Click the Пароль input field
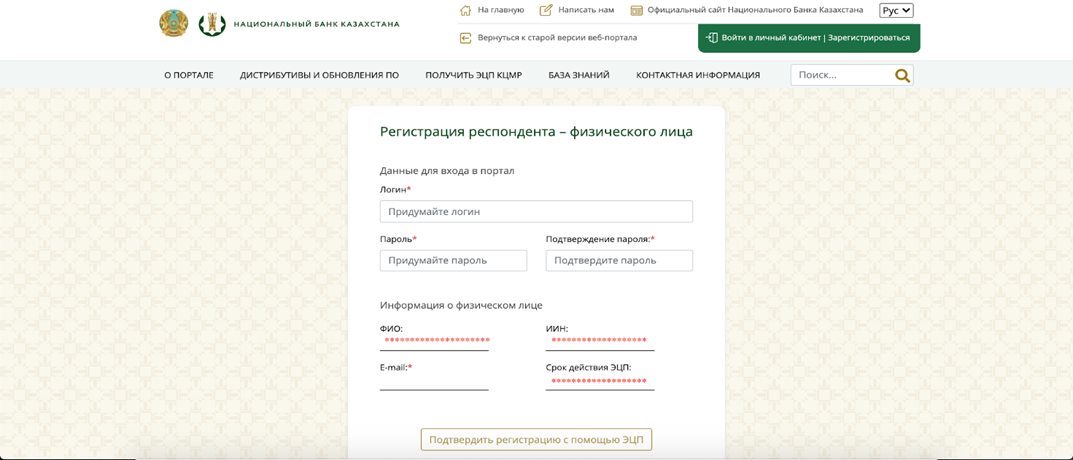Viewport: 1073px width, 460px height. pyautogui.click(x=453, y=260)
